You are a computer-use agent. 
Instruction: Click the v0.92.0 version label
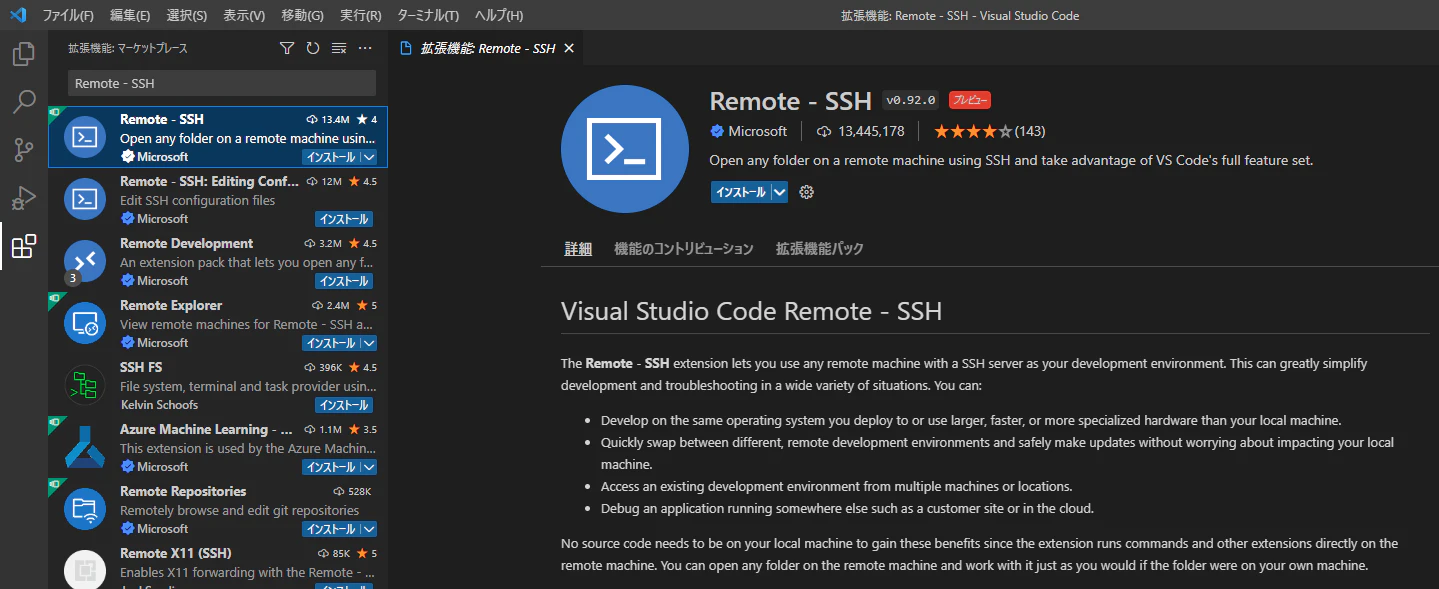point(910,100)
